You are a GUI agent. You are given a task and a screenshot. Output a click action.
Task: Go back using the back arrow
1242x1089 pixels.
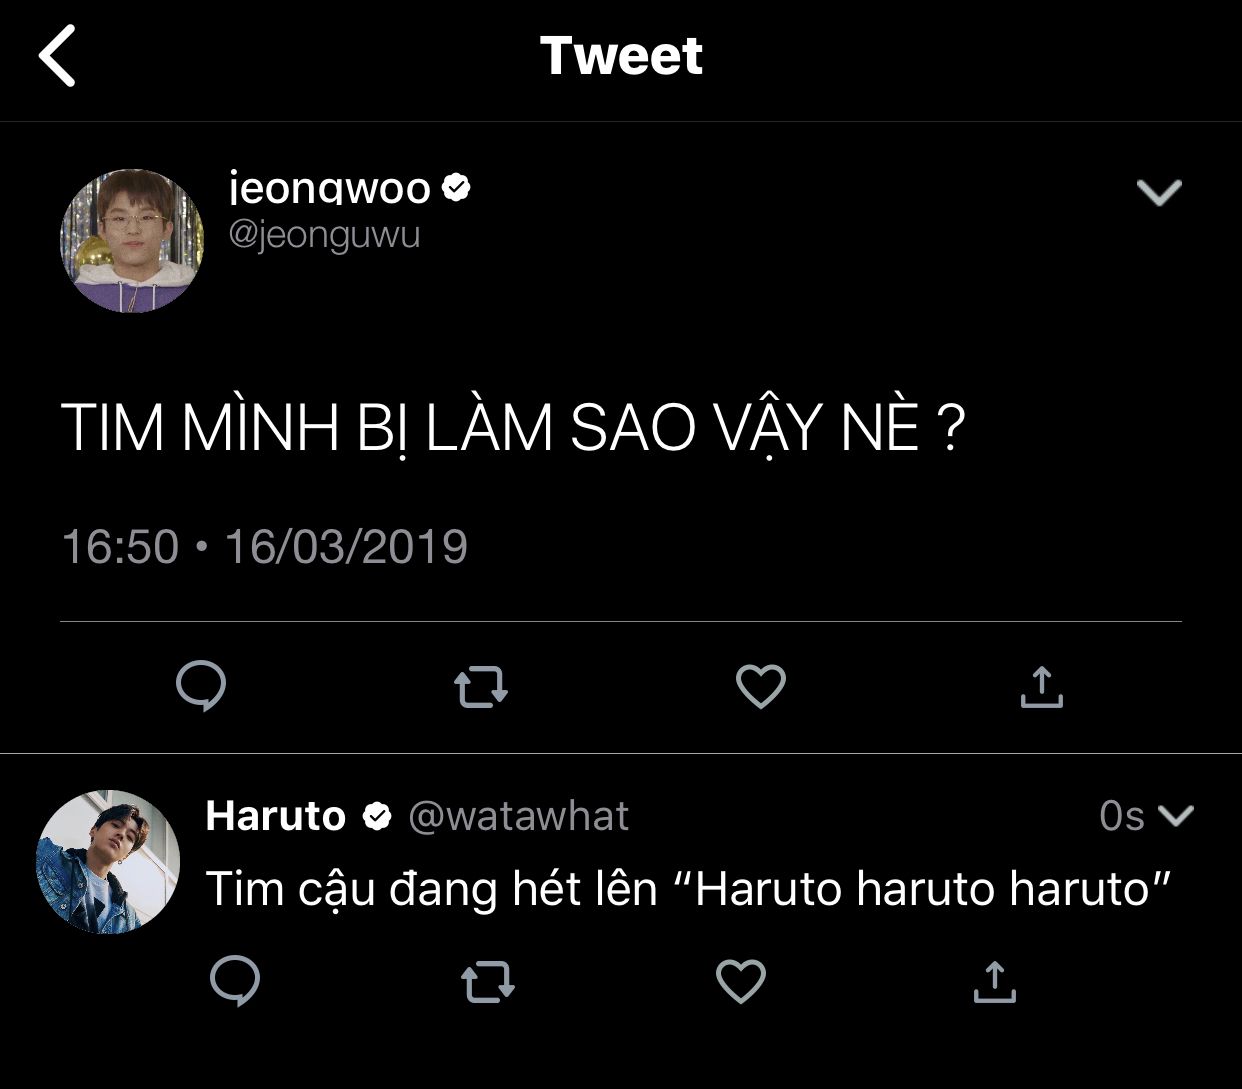(58, 56)
